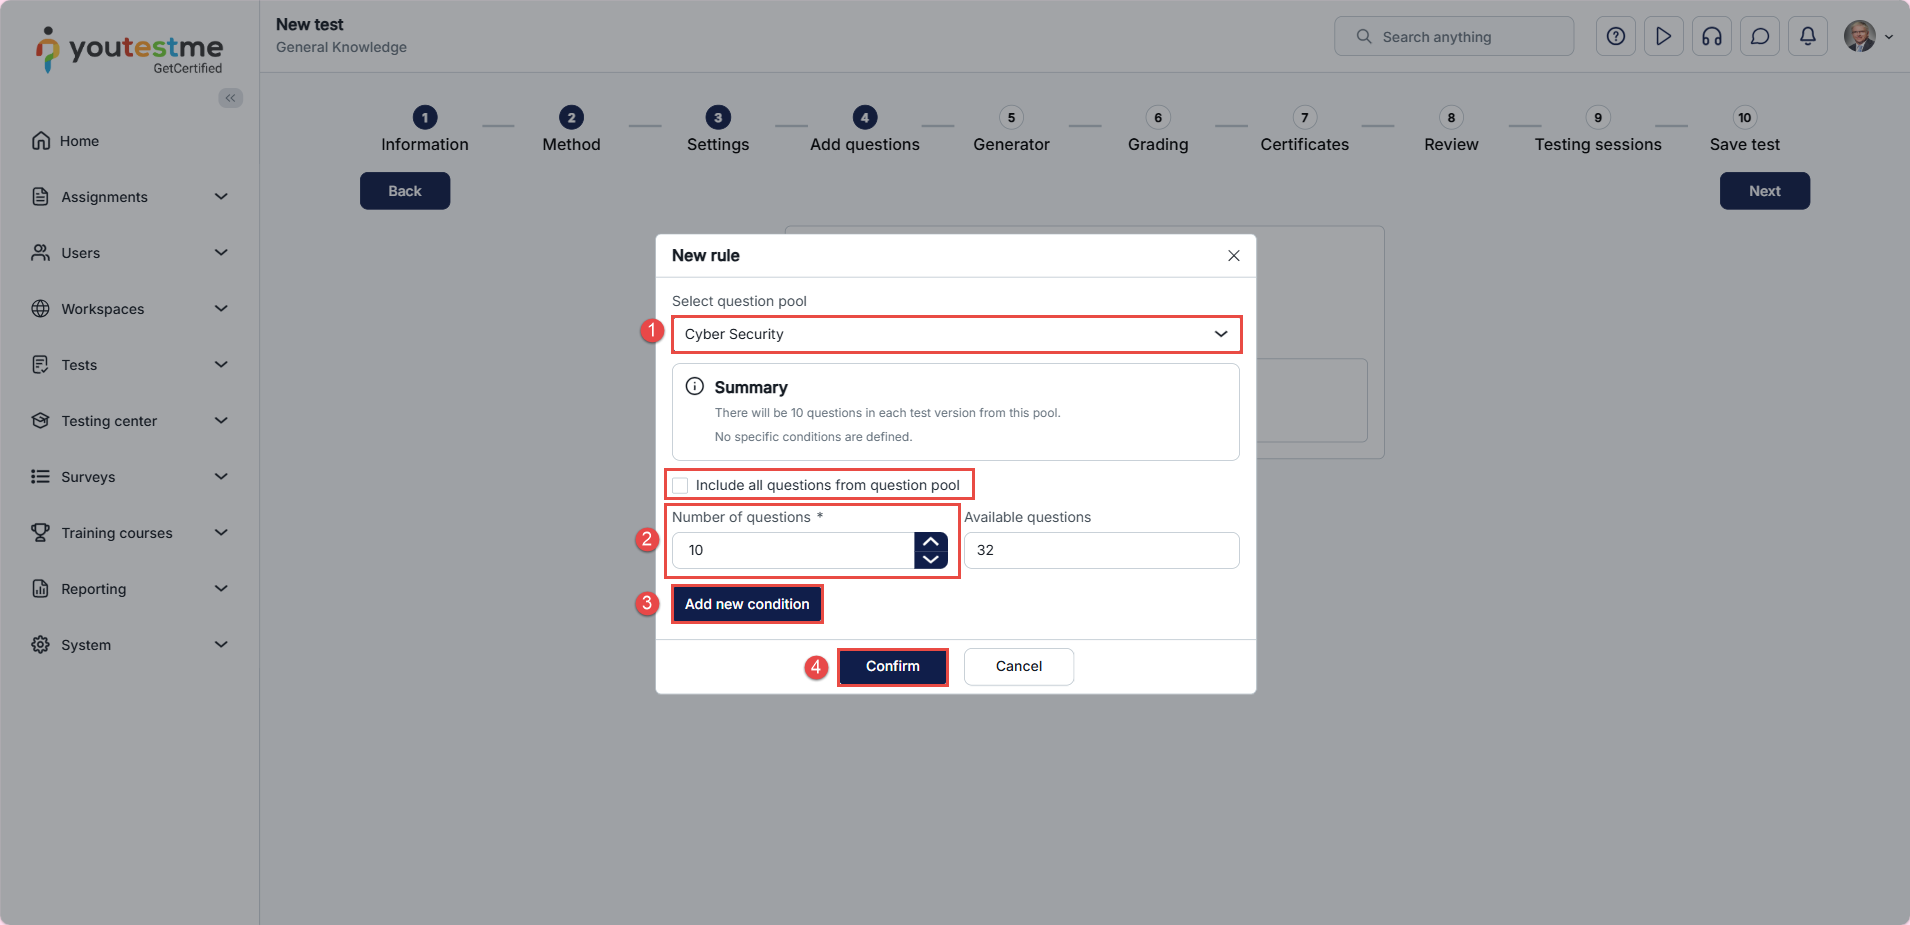
Task: Expand the Assignments sidebar menu
Action: point(130,197)
